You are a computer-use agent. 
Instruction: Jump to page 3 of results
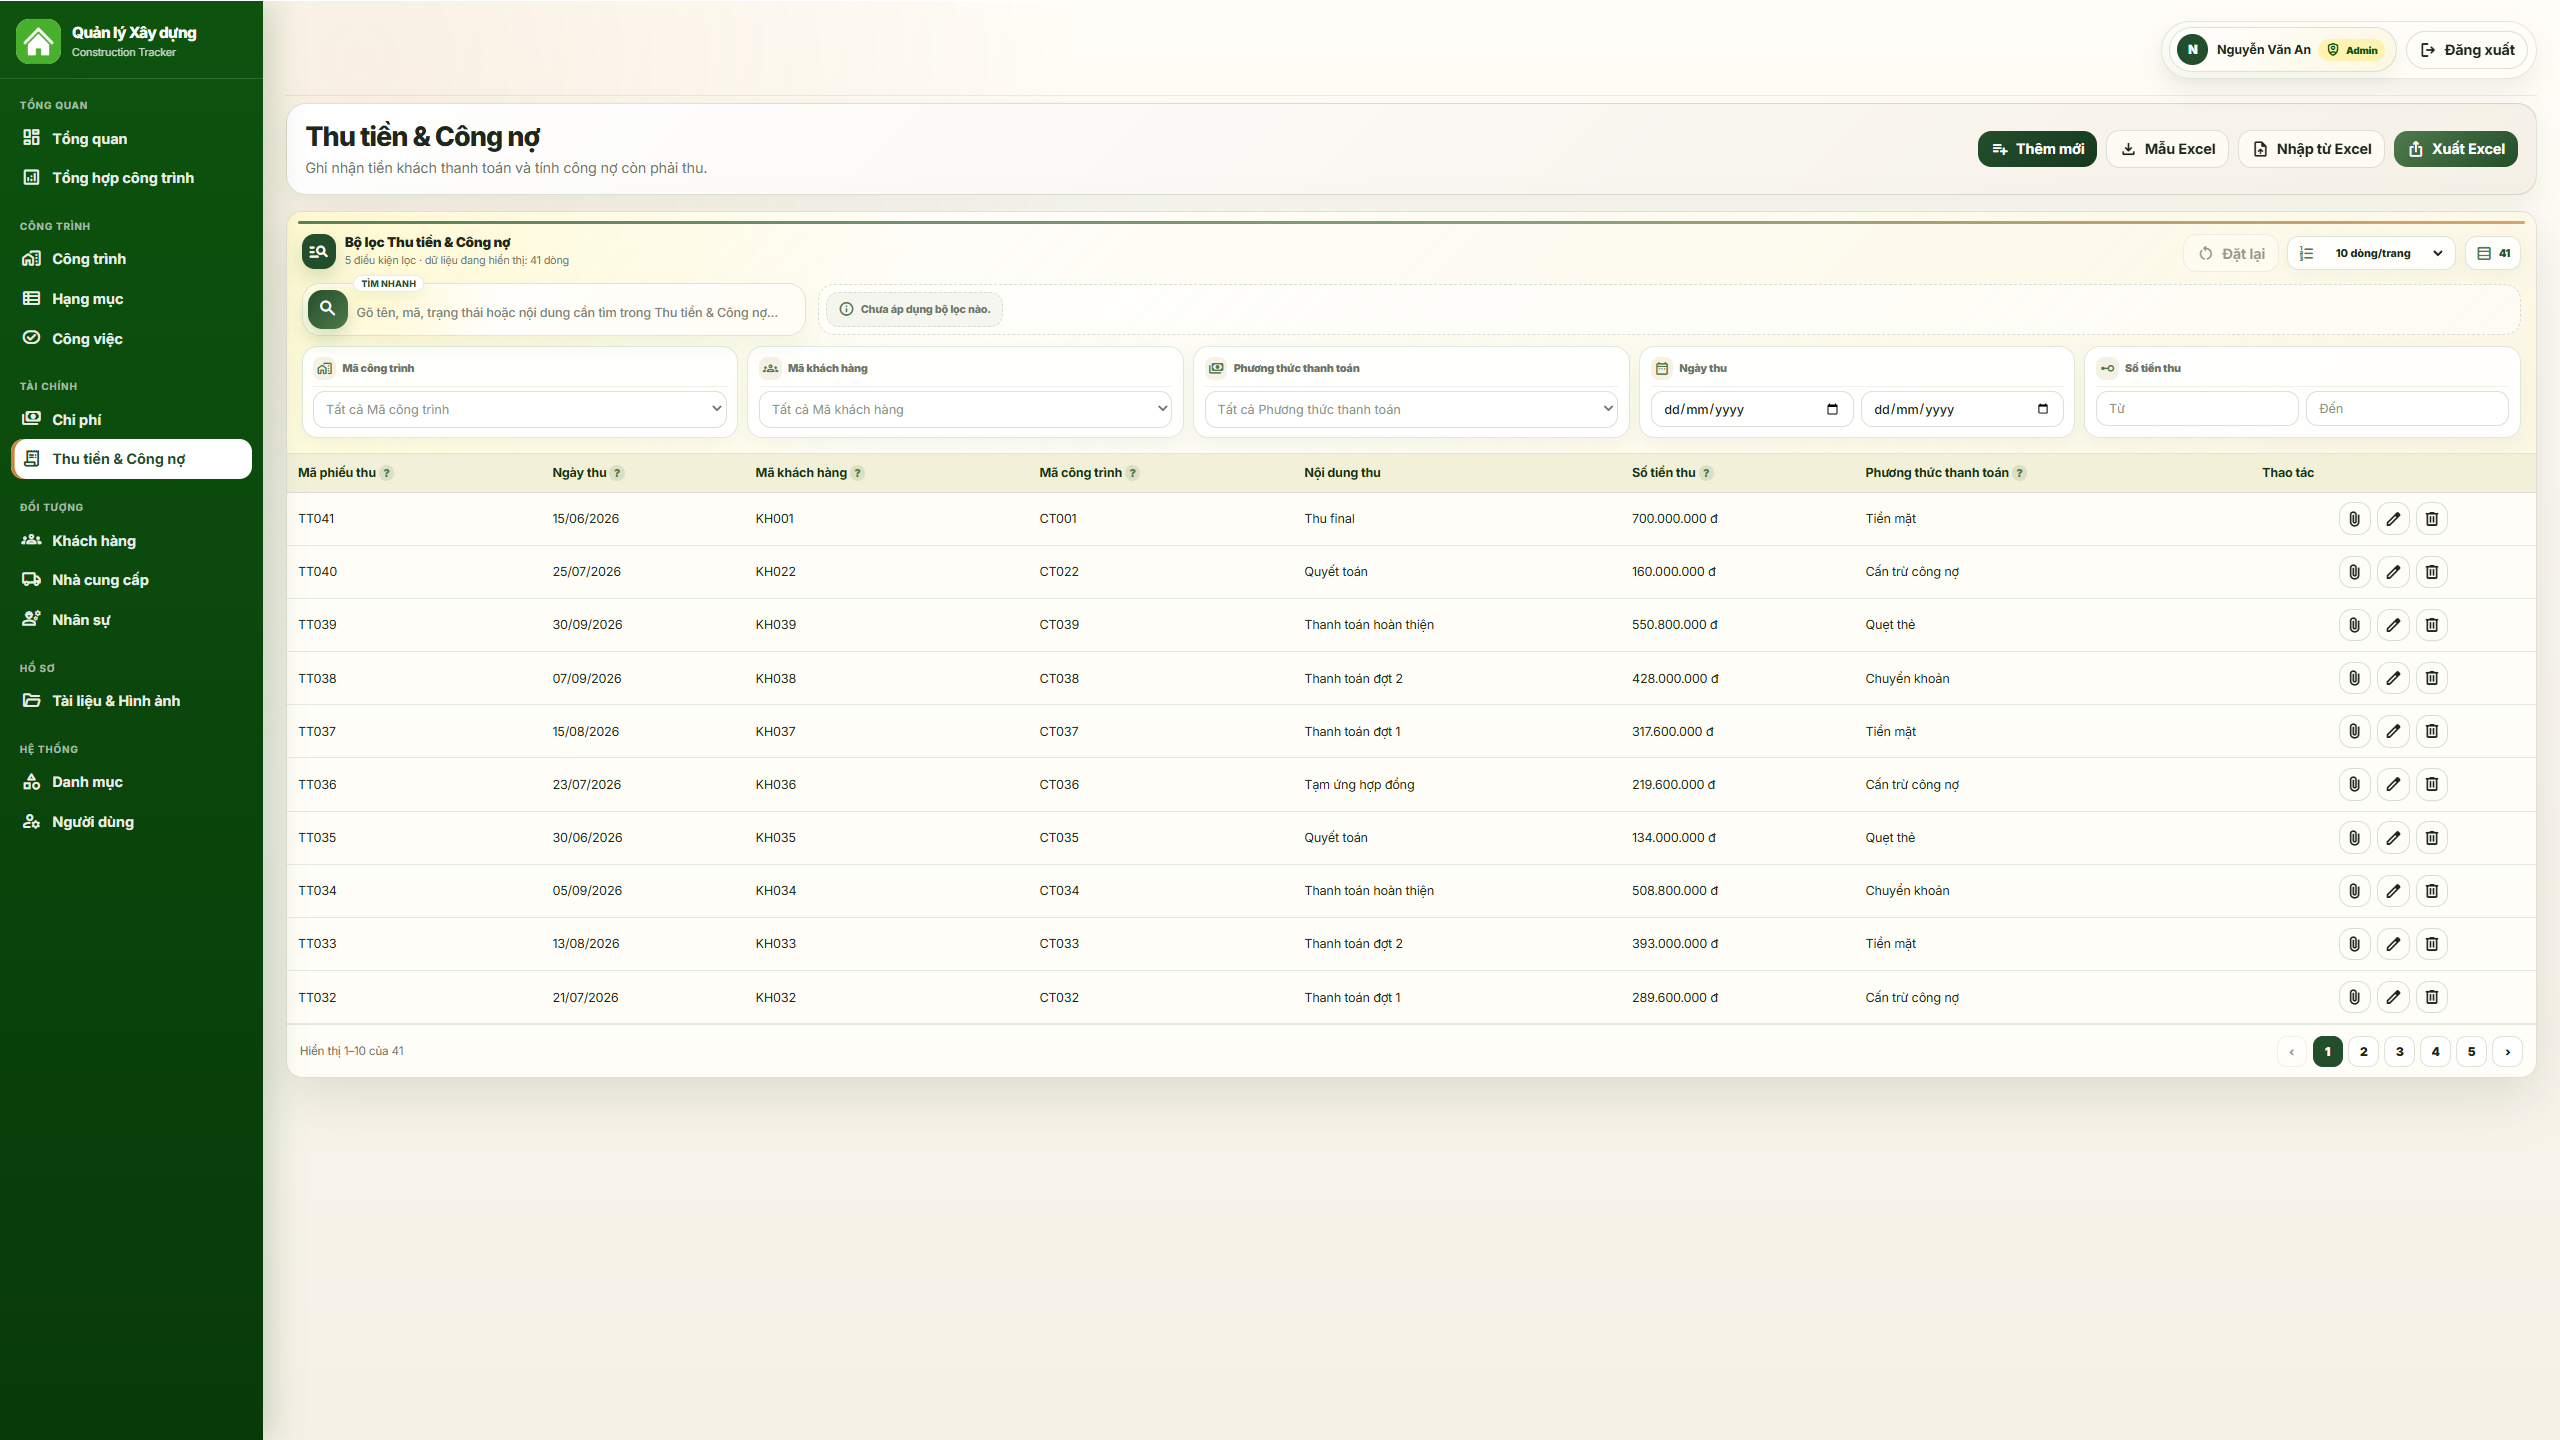(2399, 1052)
